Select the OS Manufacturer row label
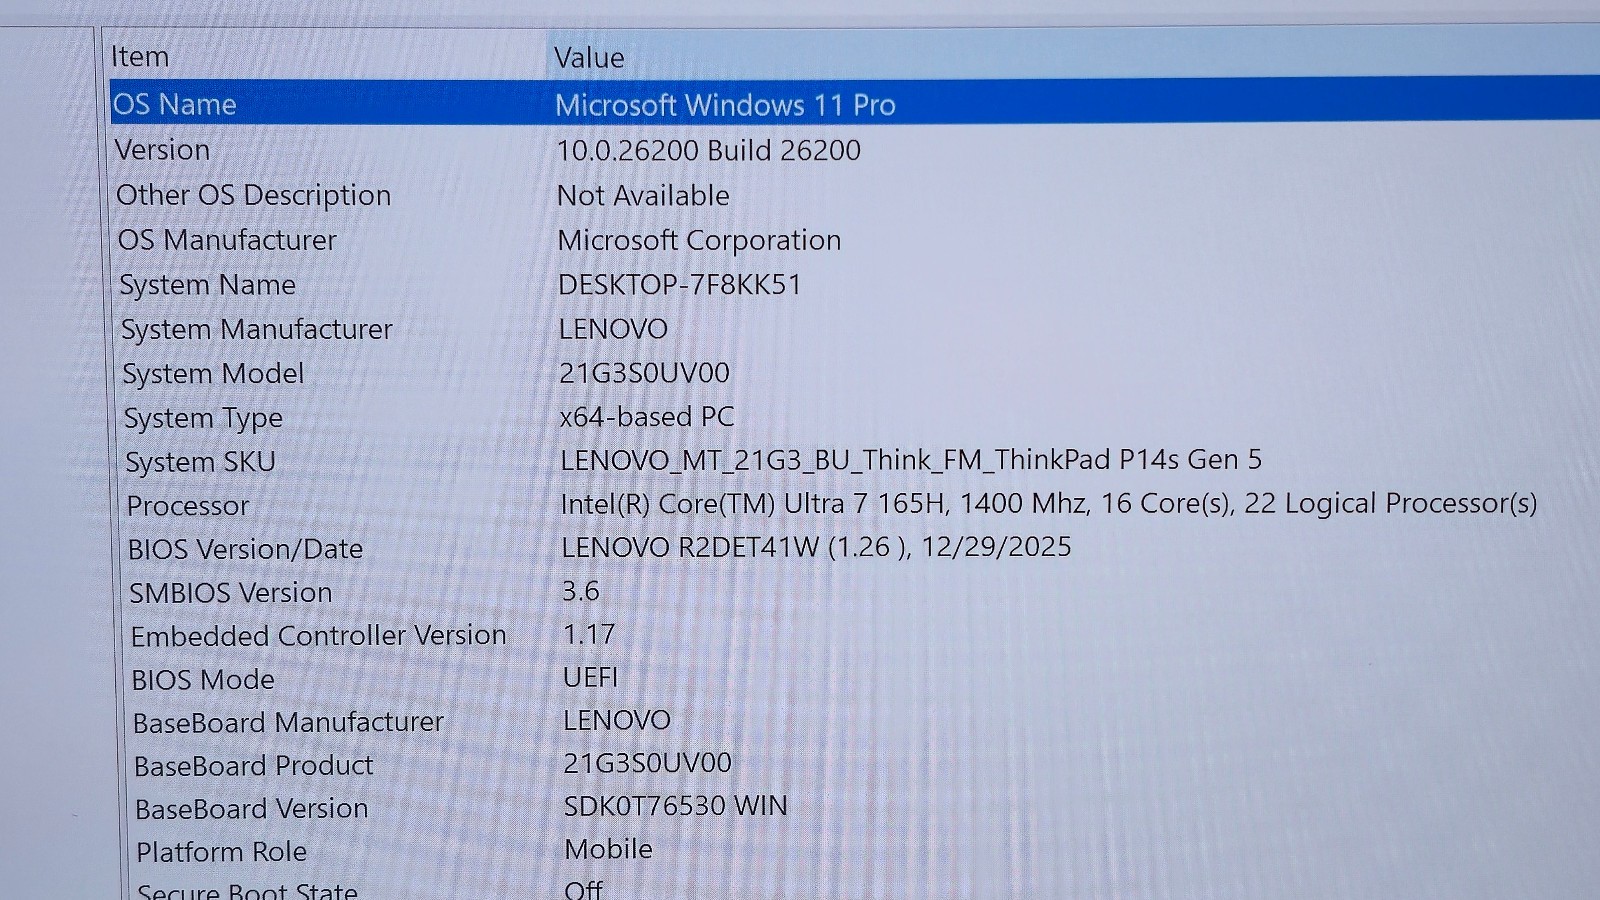This screenshot has height=900, width=1600. point(227,240)
